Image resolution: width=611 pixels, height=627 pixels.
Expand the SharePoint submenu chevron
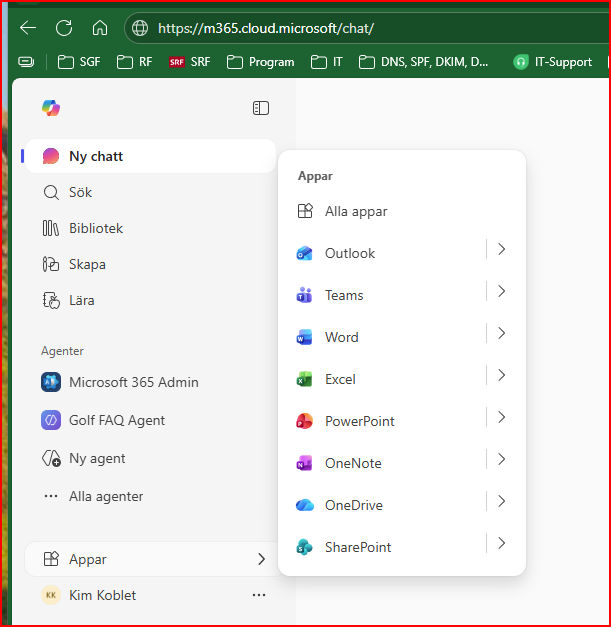tap(501, 543)
